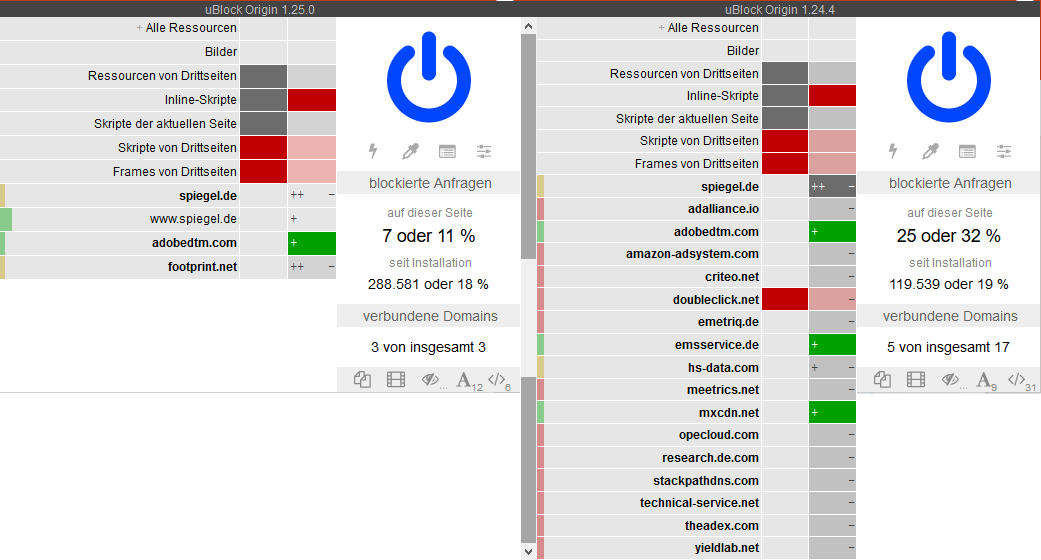Click red Frames von Drittseiten global cell in 1.24.4
The width and height of the screenshot is (1041, 560).
pyautogui.click(x=785, y=163)
